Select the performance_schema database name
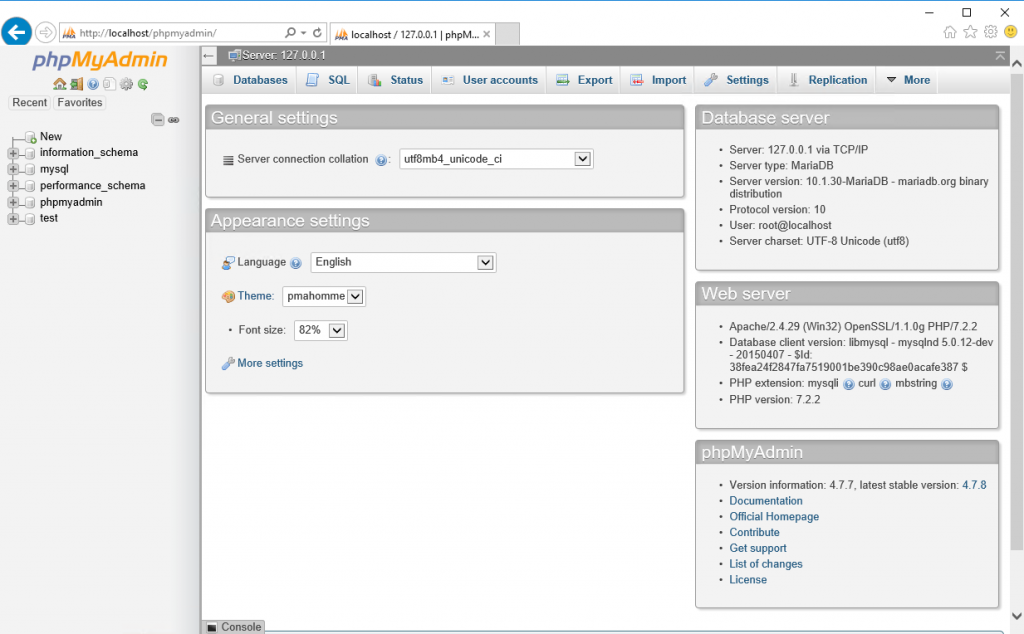Viewport: 1024px width, 634px height. coord(93,185)
